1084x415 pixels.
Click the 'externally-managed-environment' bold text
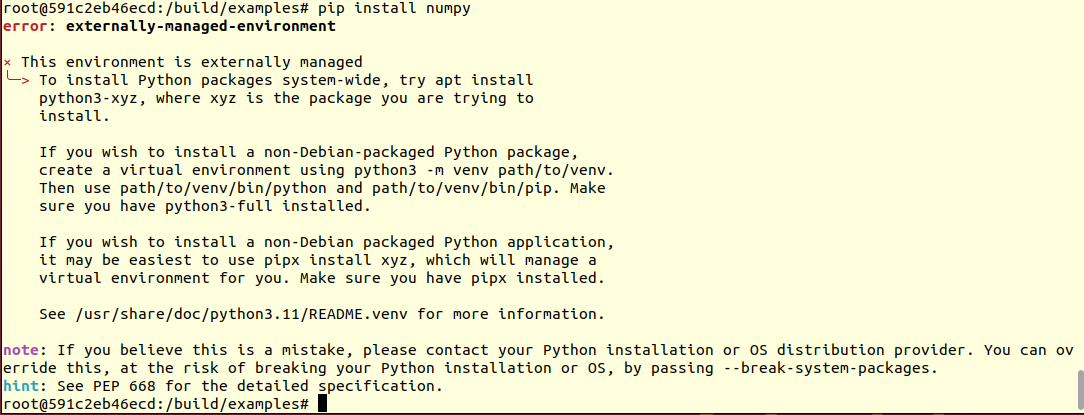pos(200,27)
